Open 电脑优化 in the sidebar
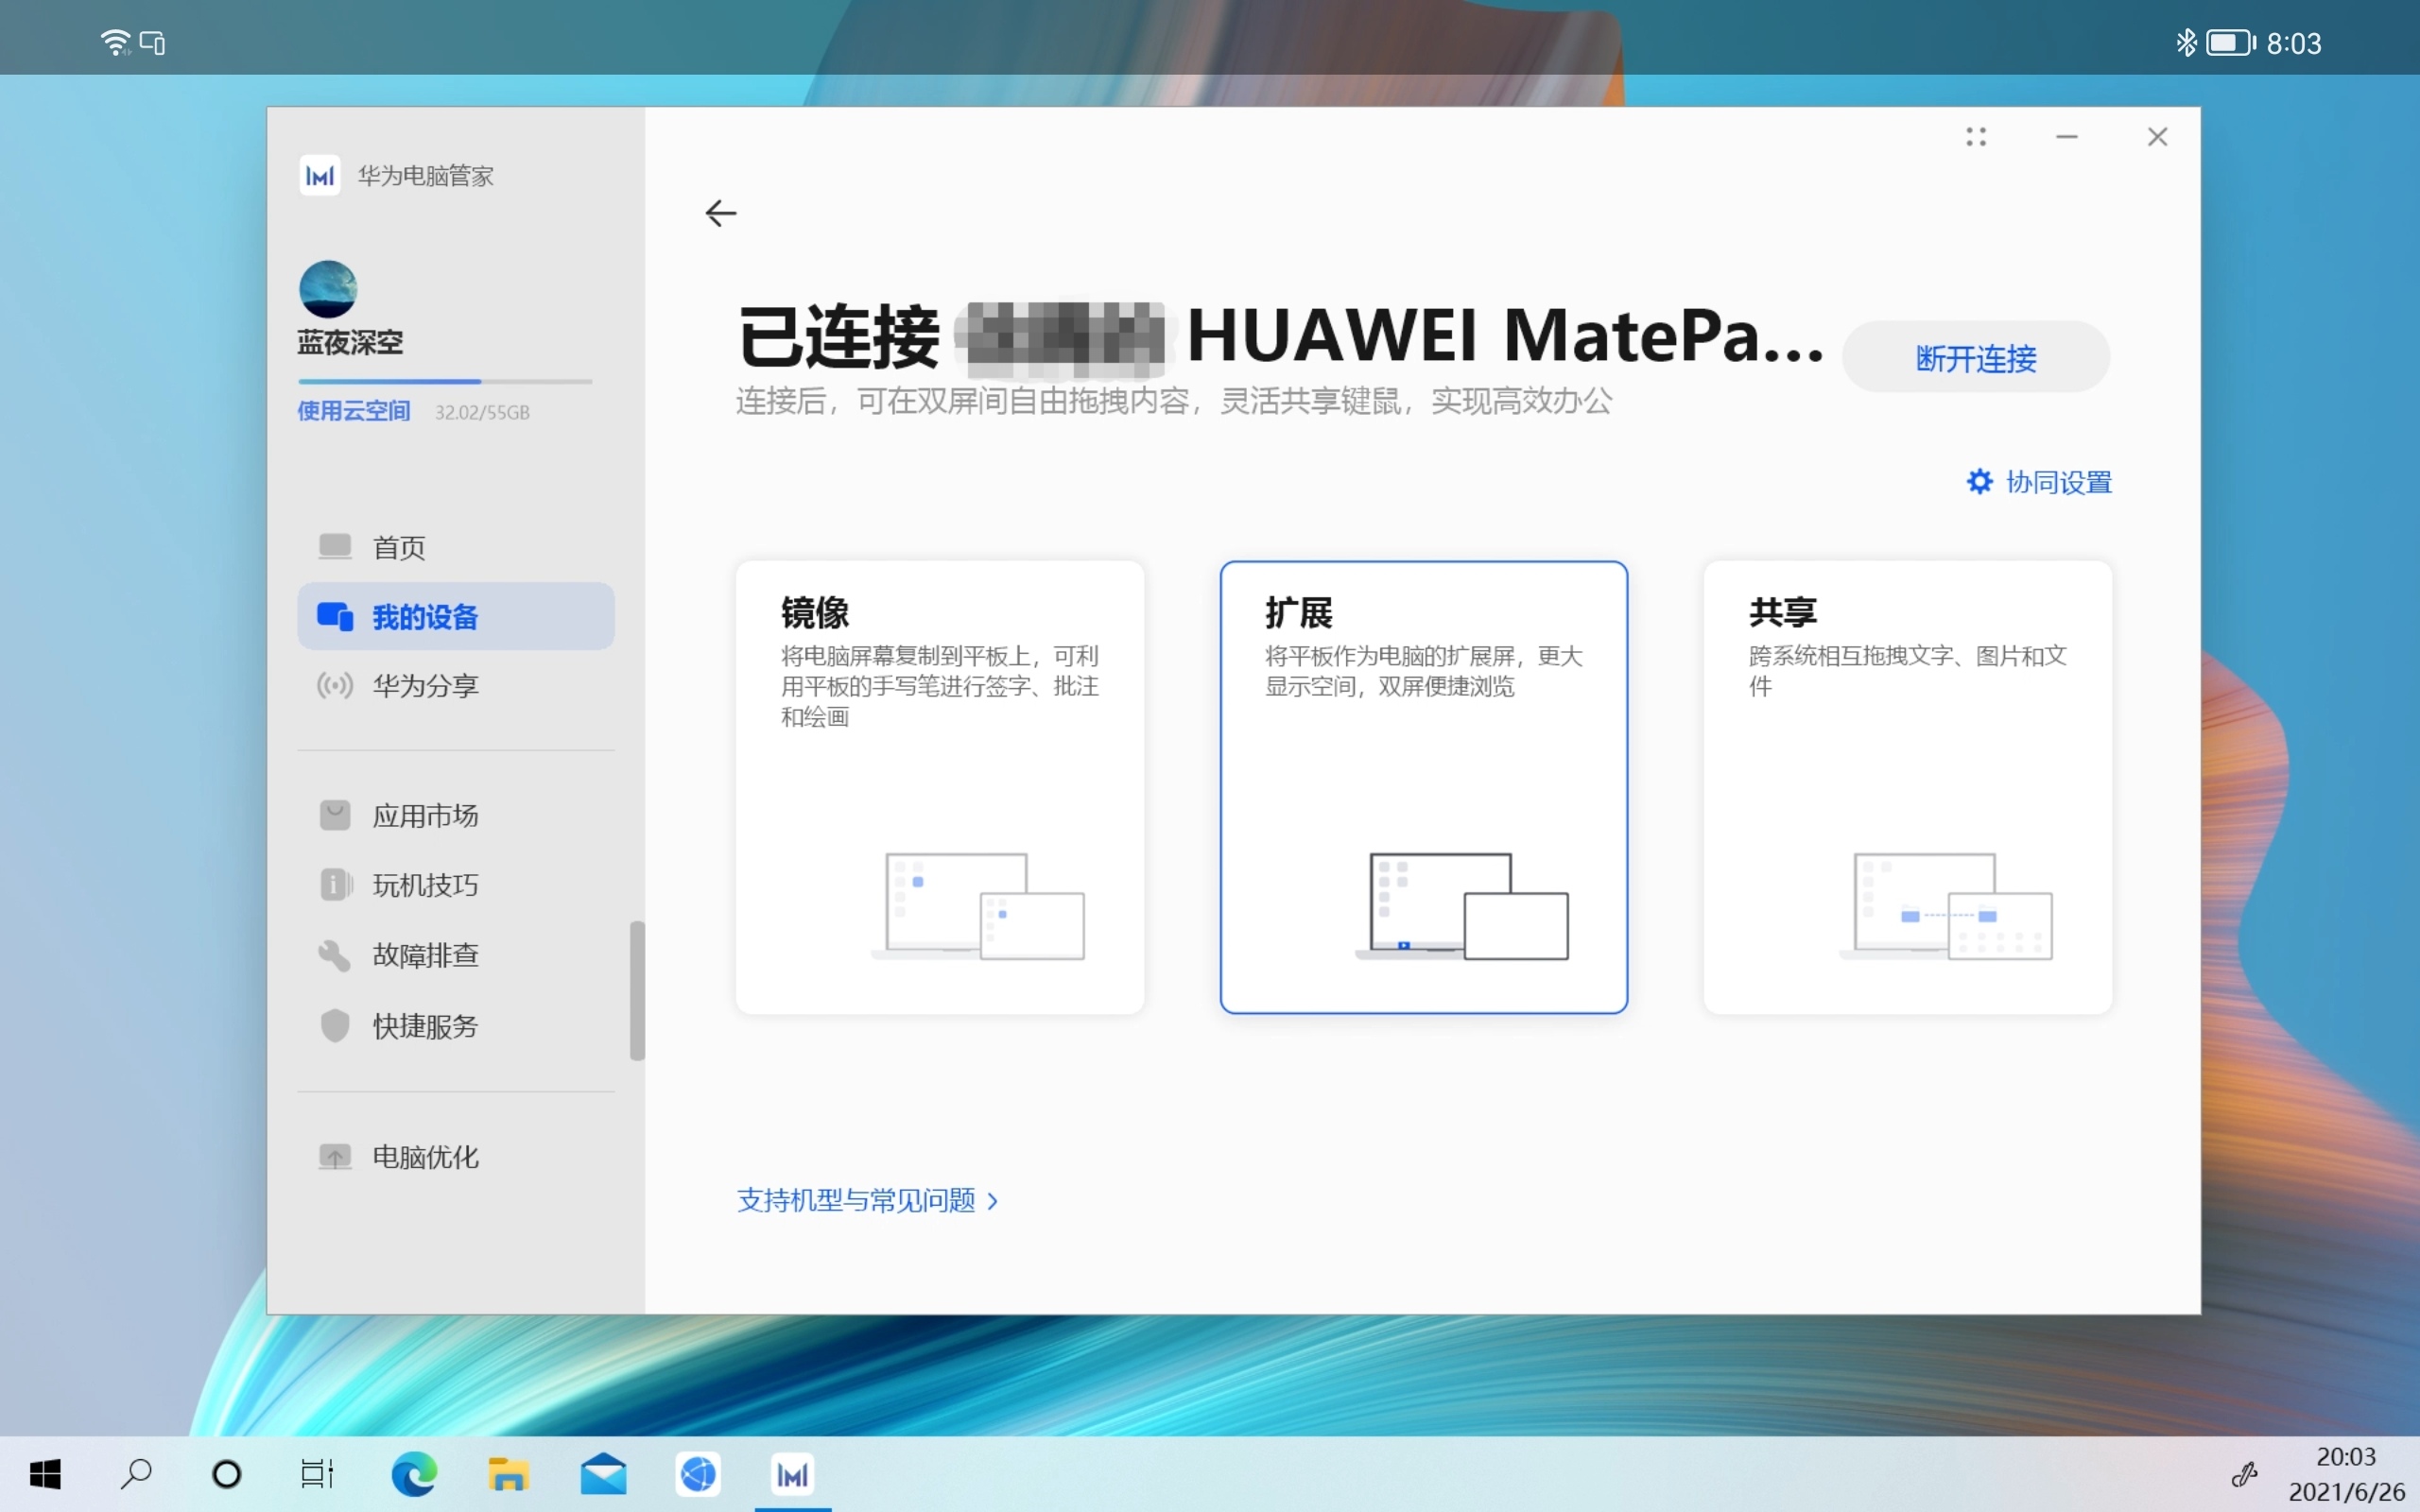Screen dimensions: 2420x1512 tap(455, 1157)
